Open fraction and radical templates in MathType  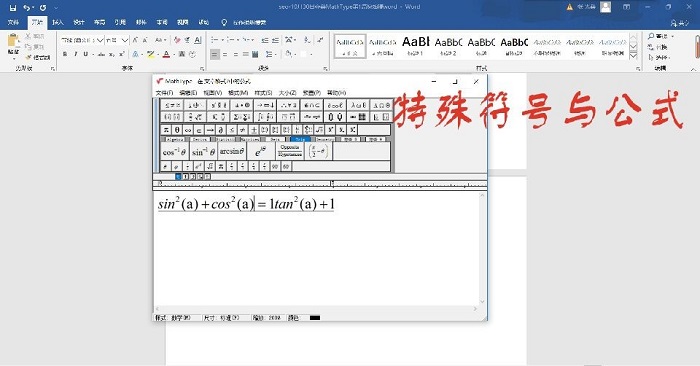pos(195,117)
